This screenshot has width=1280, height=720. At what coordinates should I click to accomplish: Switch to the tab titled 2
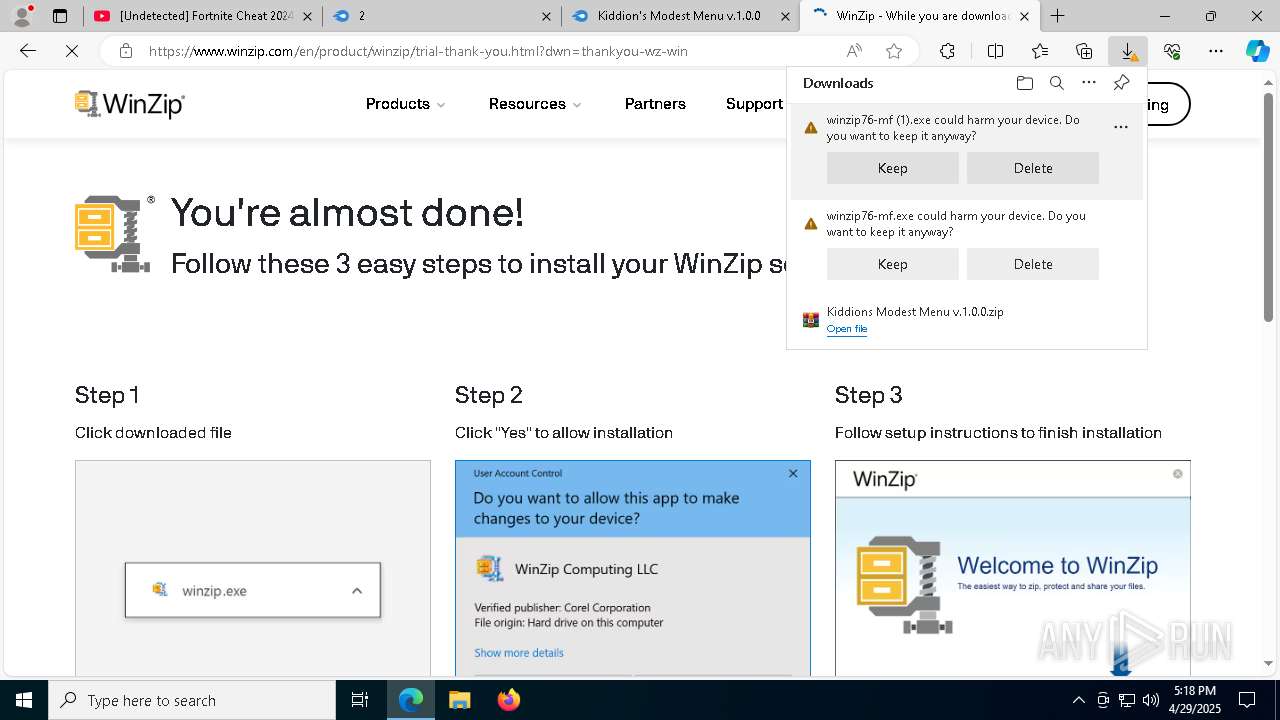pos(442,16)
